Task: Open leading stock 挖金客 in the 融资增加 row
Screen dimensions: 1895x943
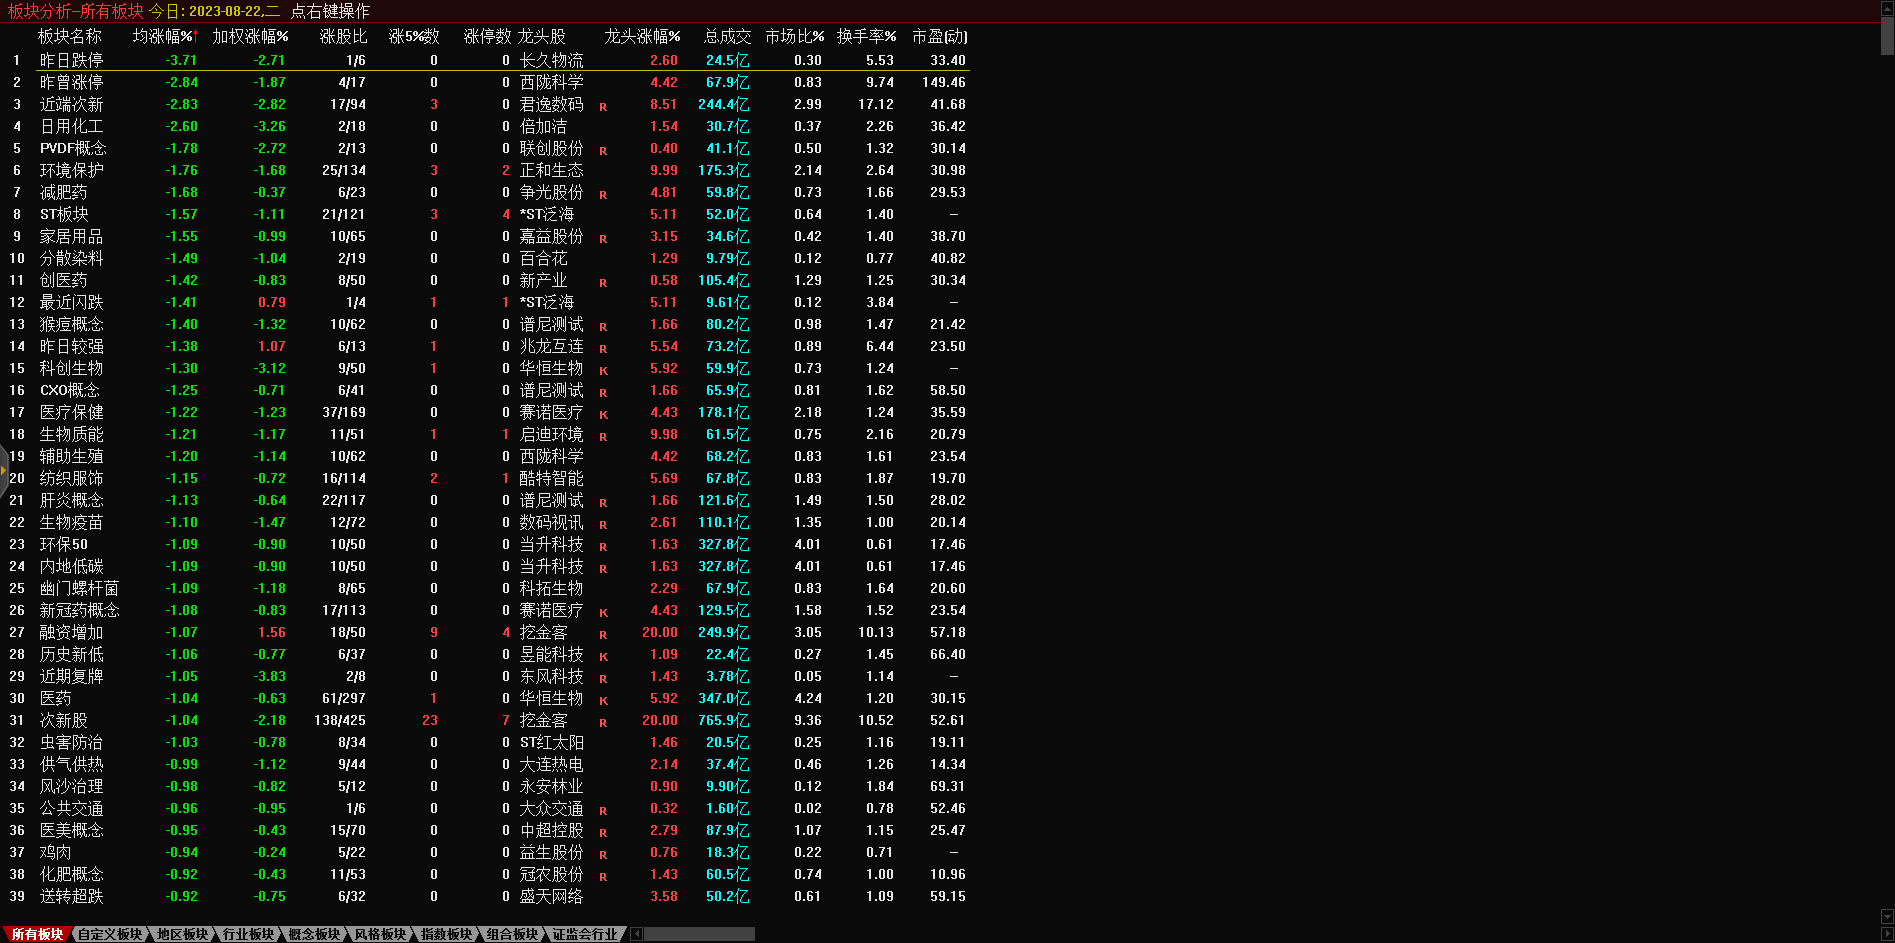Action: pos(543,632)
